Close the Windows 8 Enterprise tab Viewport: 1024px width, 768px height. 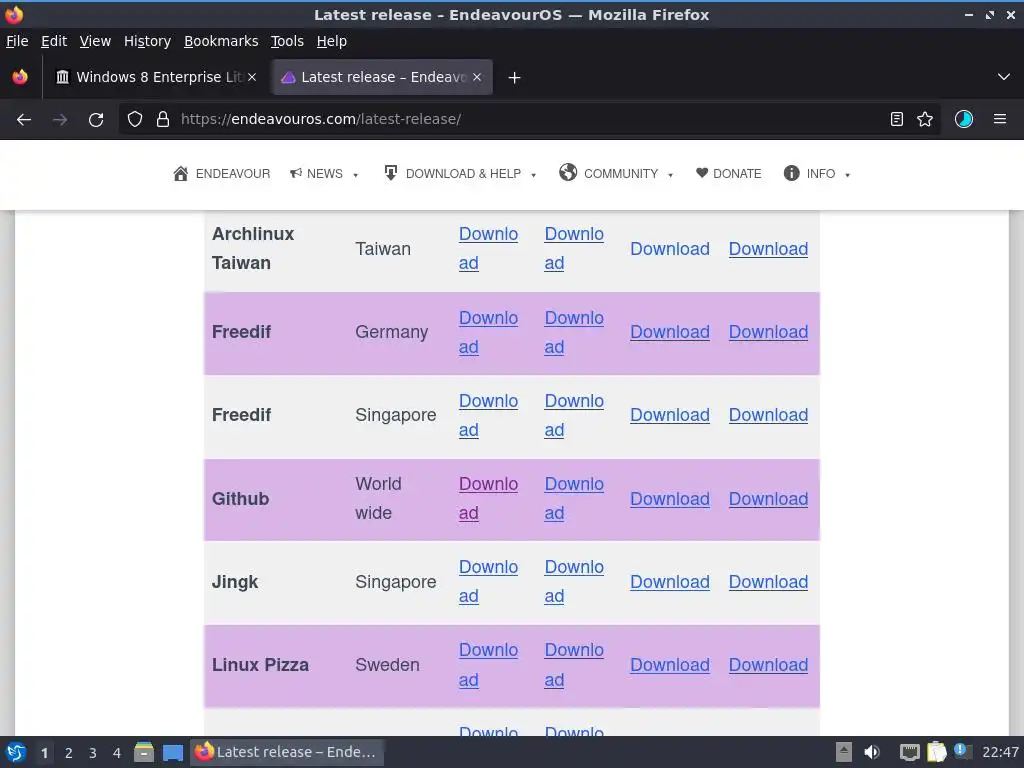[251, 77]
